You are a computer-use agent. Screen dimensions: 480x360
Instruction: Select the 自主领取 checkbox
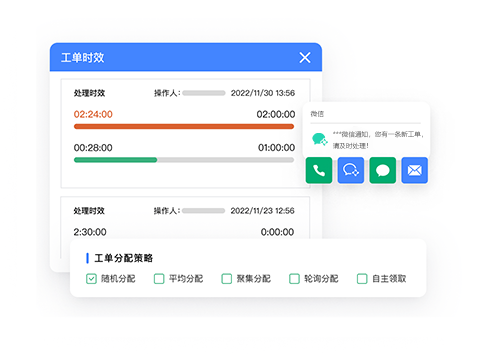pos(362,279)
